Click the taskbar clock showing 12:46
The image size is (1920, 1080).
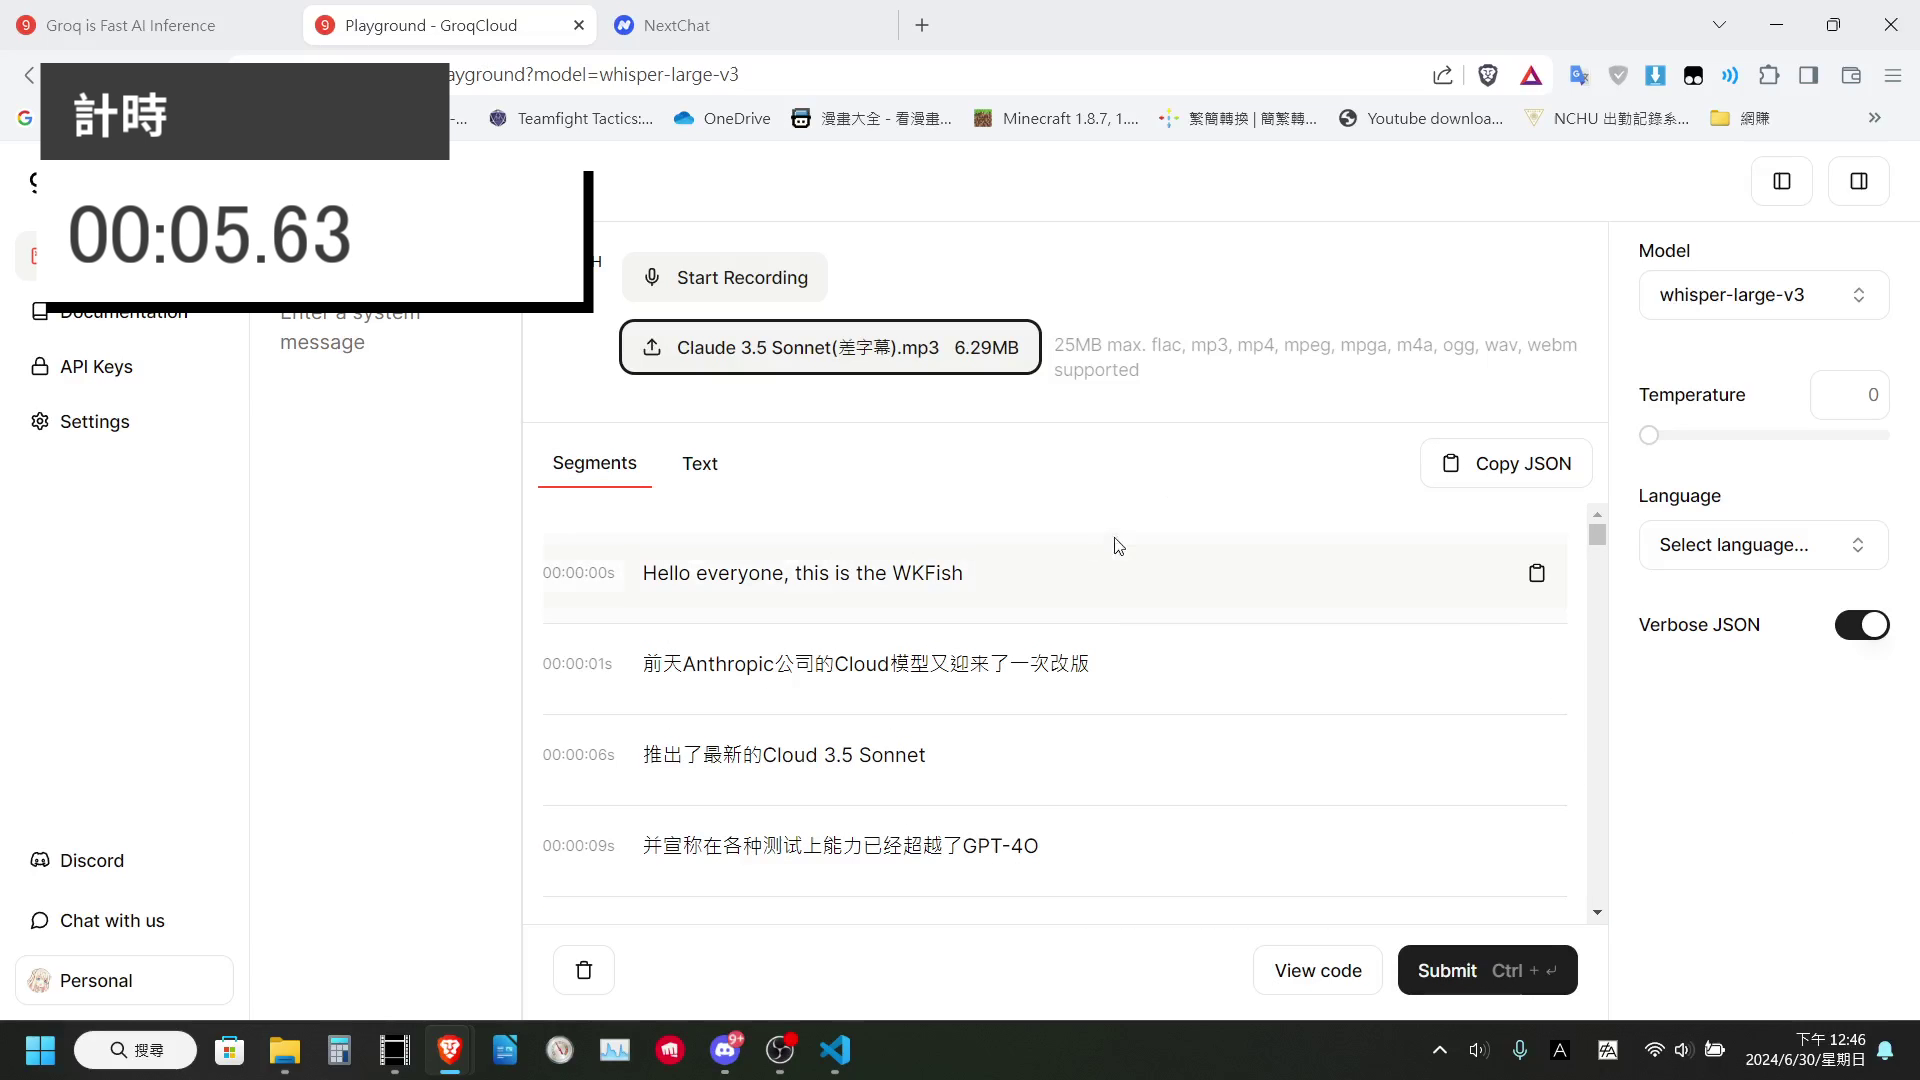1805,1050
